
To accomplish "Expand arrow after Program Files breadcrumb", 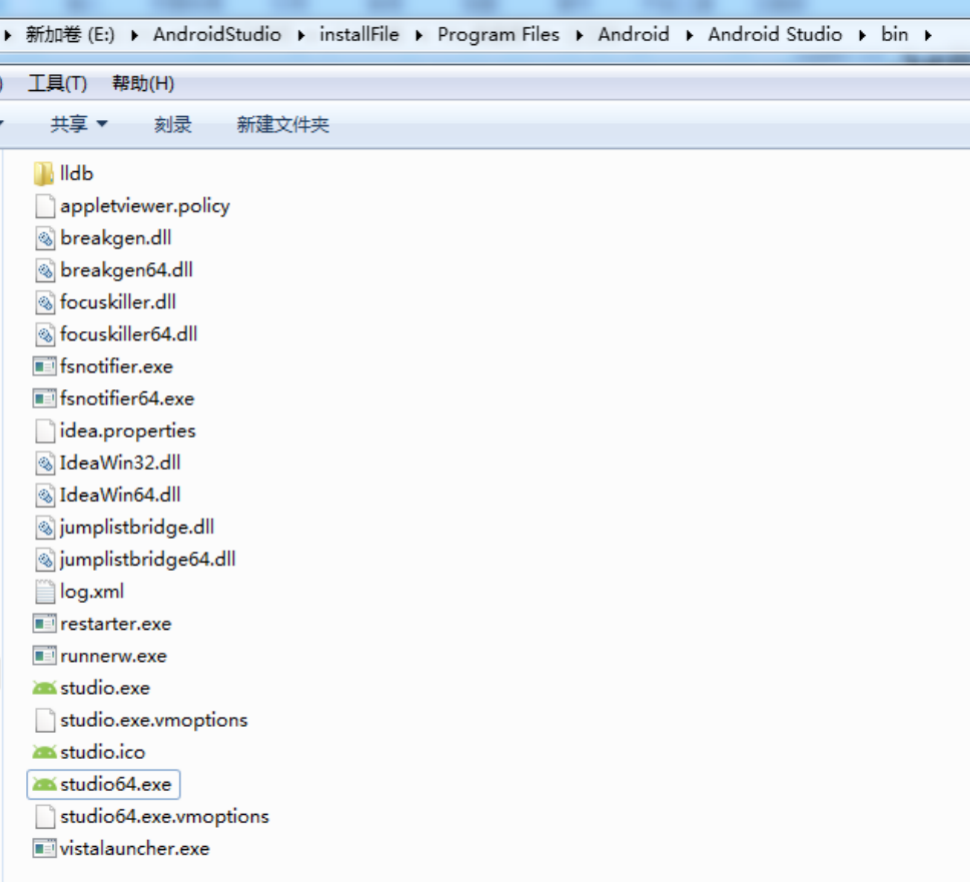I will point(580,35).
